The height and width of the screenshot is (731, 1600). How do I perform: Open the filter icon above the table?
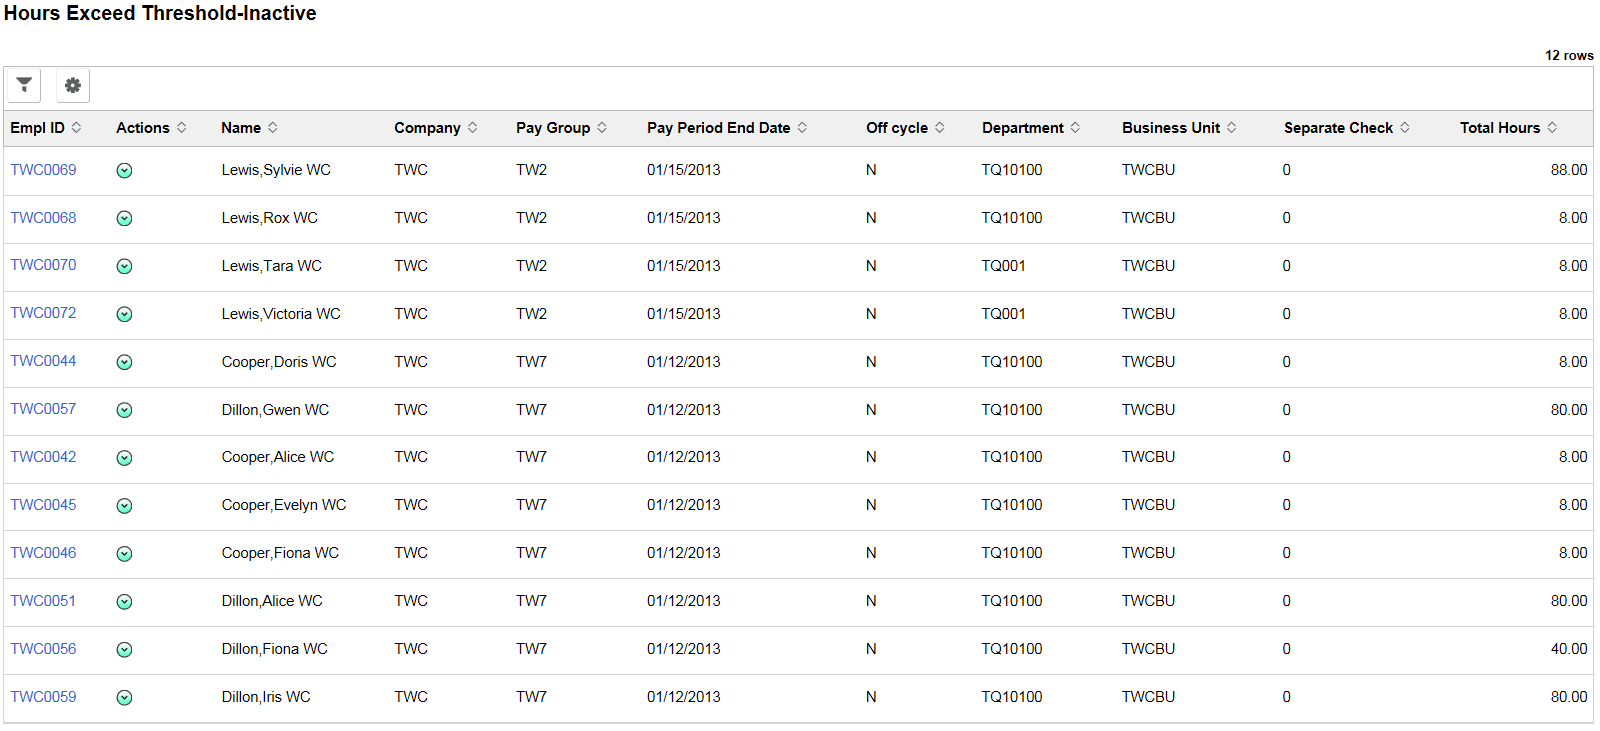click(x=24, y=85)
